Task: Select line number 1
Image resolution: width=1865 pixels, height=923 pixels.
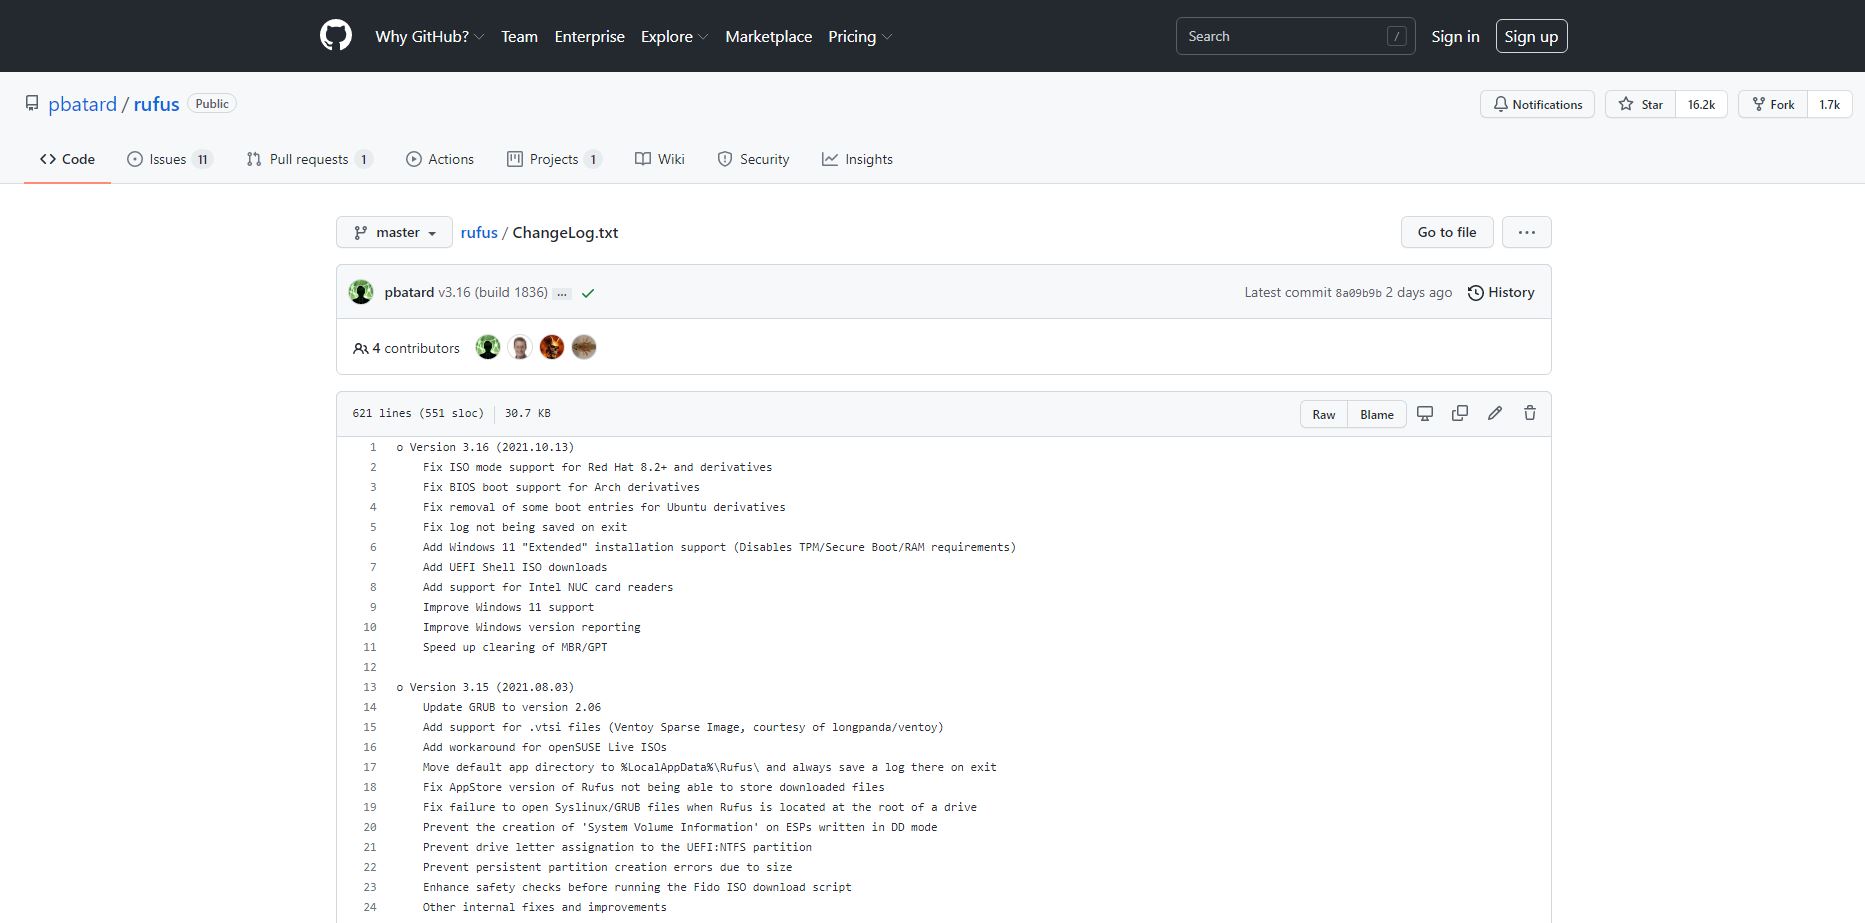Action: [372, 447]
